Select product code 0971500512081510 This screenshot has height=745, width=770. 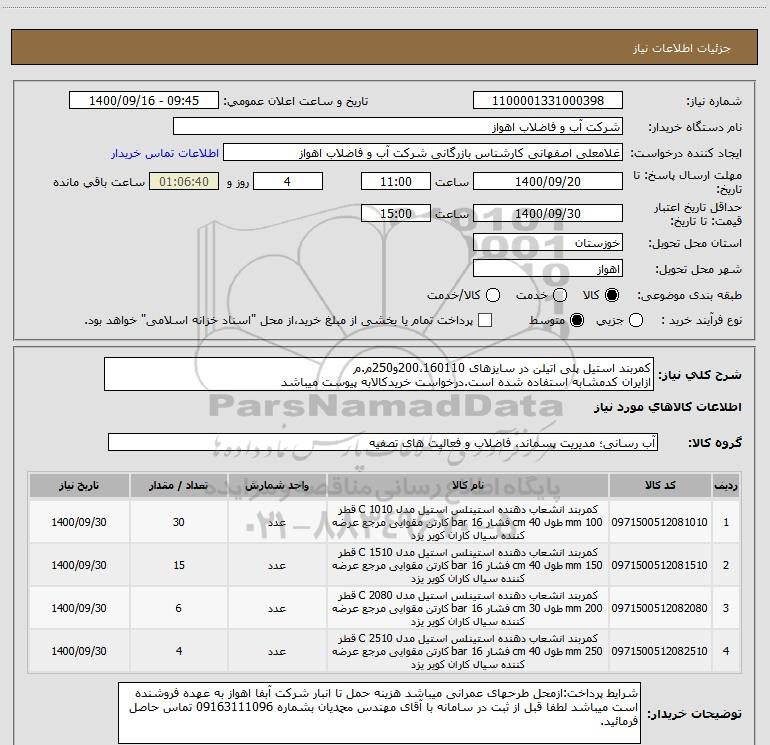659,565
